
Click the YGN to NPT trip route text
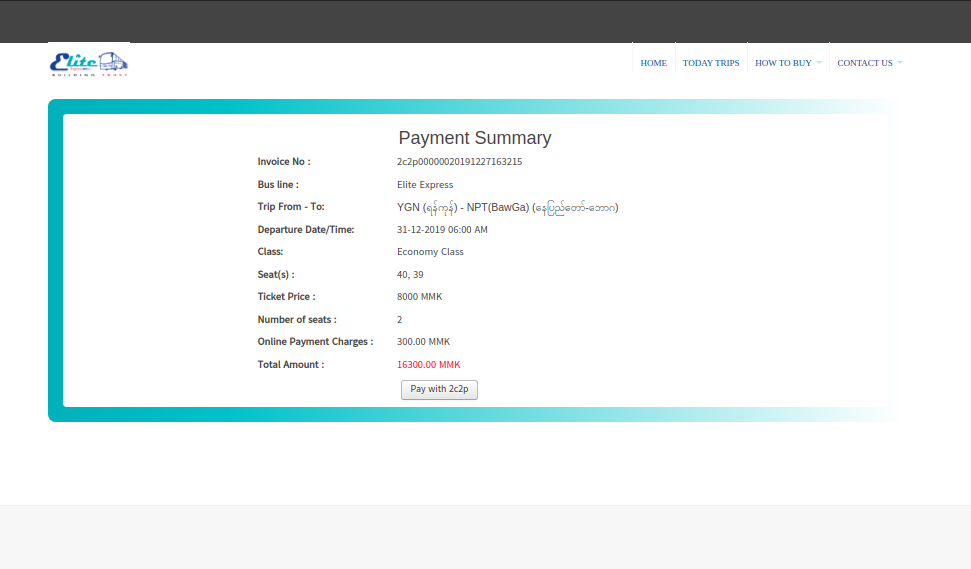click(507, 208)
